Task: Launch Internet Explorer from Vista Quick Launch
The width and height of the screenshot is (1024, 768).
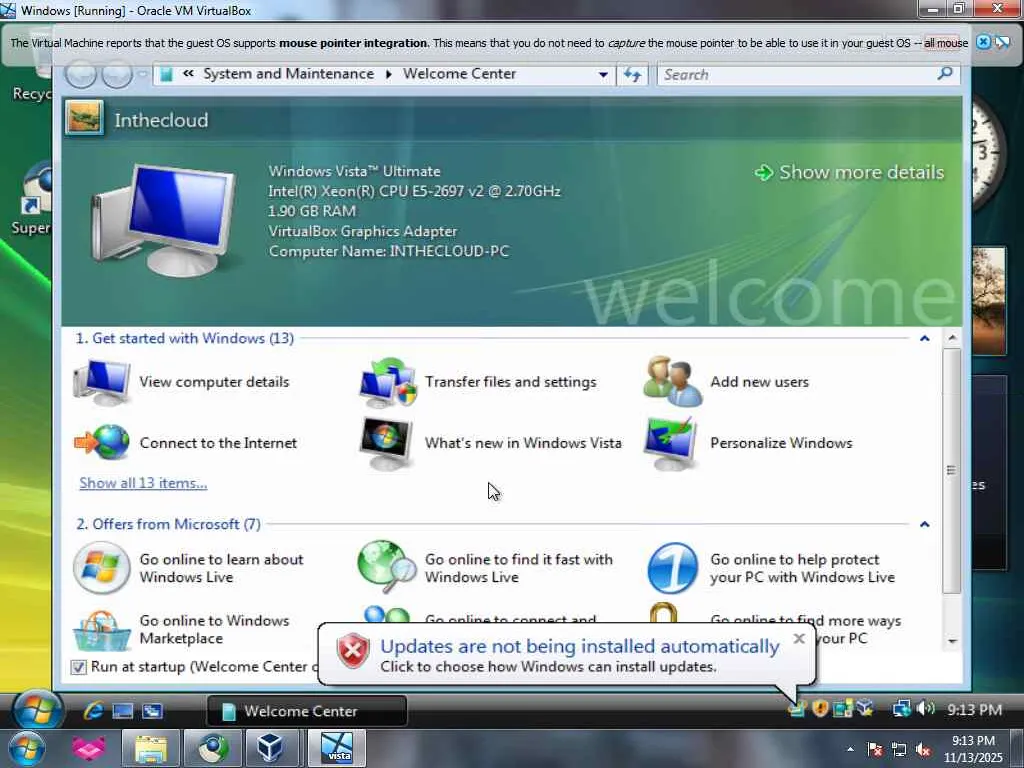Action: pos(93,711)
